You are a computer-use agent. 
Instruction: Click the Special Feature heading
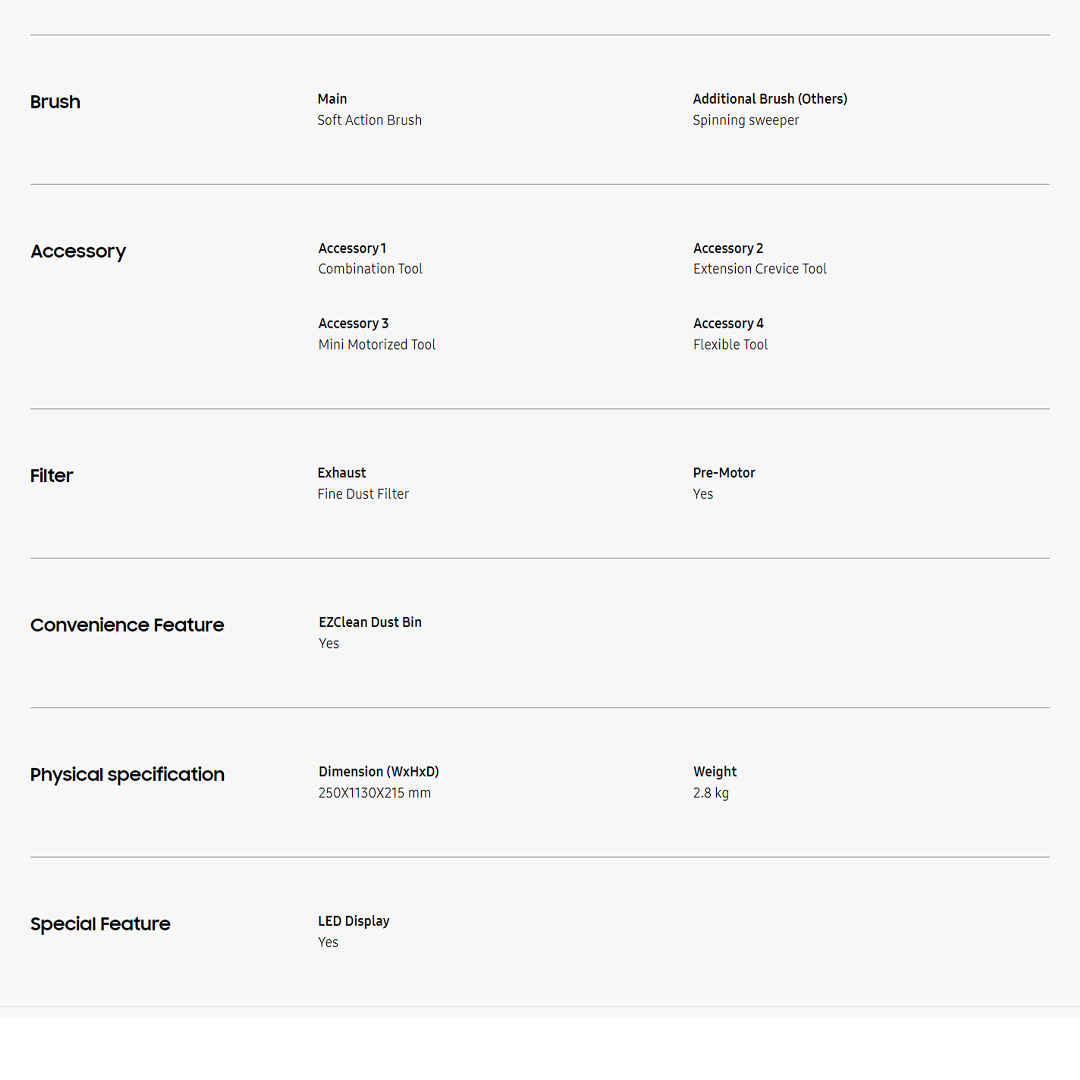100,925
